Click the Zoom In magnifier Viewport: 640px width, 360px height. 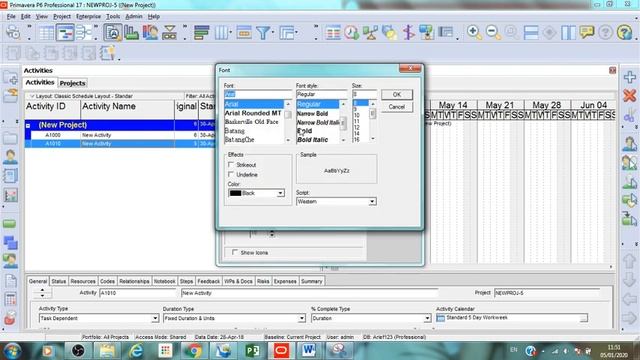474,32
